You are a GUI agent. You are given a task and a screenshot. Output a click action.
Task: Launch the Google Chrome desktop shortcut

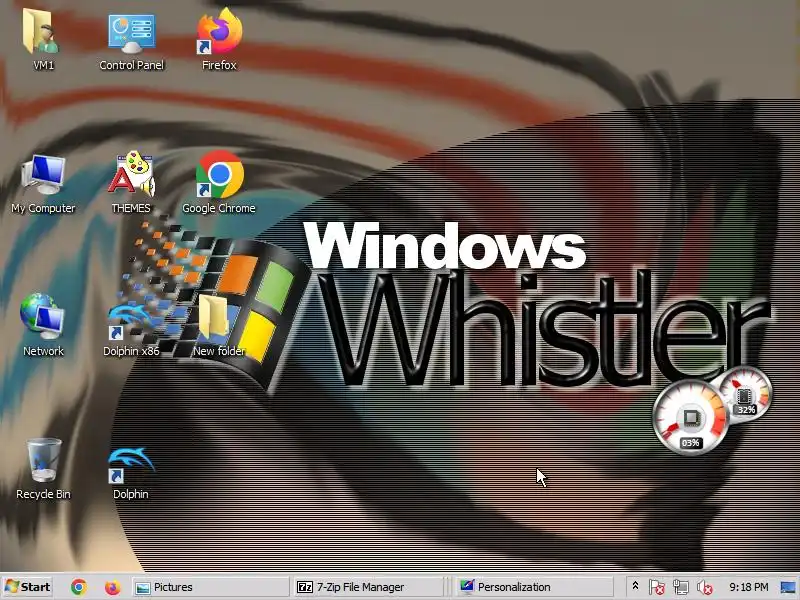[219, 183]
